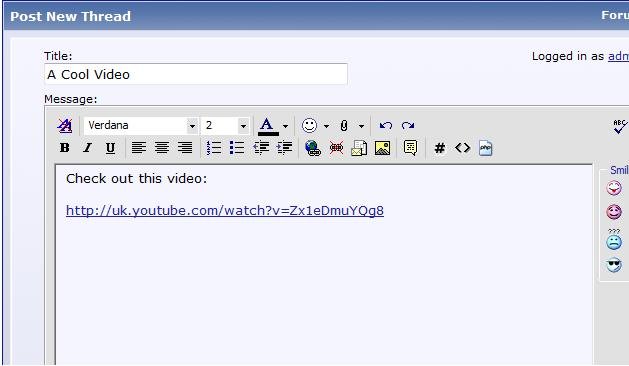Click the Title field containing A Cool Video
This screenshot has height=366, width=629.
click(196, 74)
